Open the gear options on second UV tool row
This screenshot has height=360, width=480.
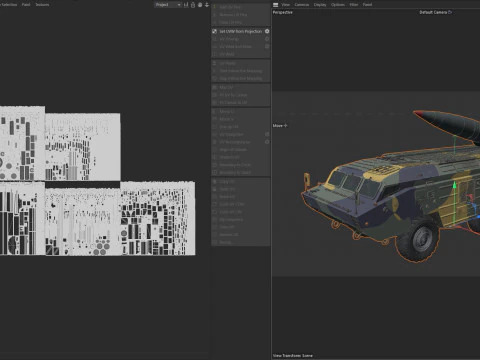(267, 39)
